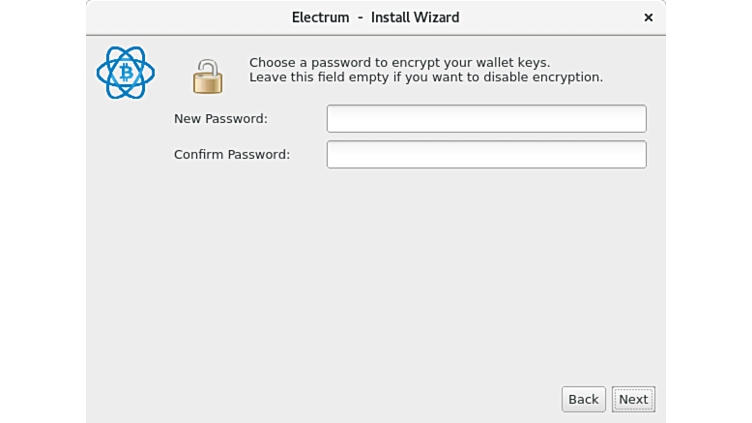This screenshot has width=752, height=423.
Task: Click the Electrum Bitcoin atom logo
Action: pos(125,73)
